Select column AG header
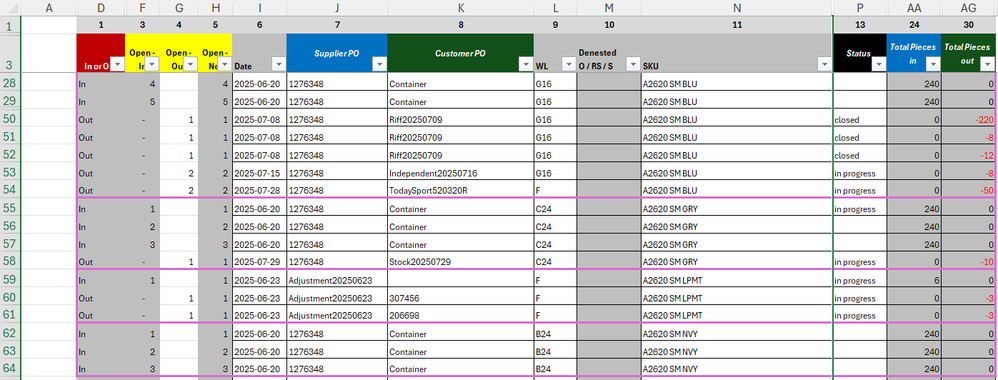The image size is (998, 380). [x=969, y=8]
